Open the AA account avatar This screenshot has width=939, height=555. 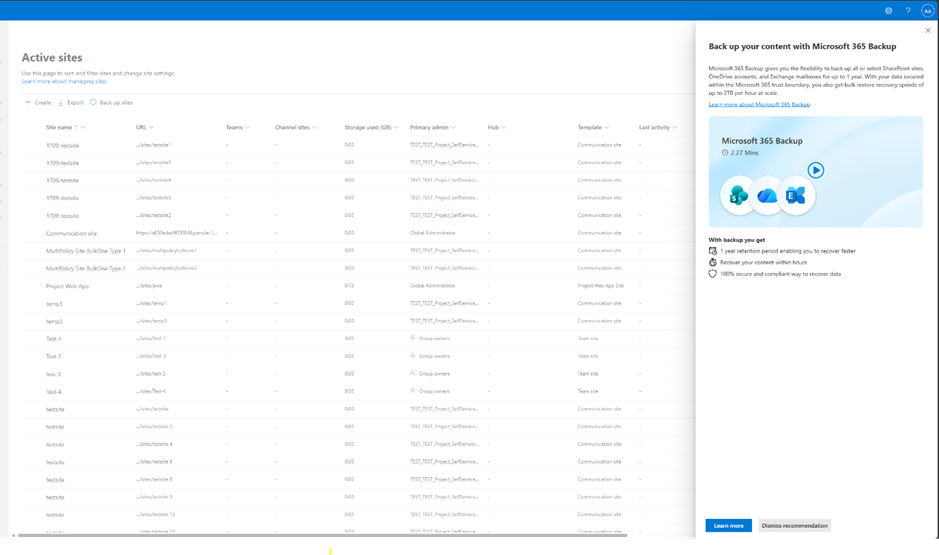928,11
